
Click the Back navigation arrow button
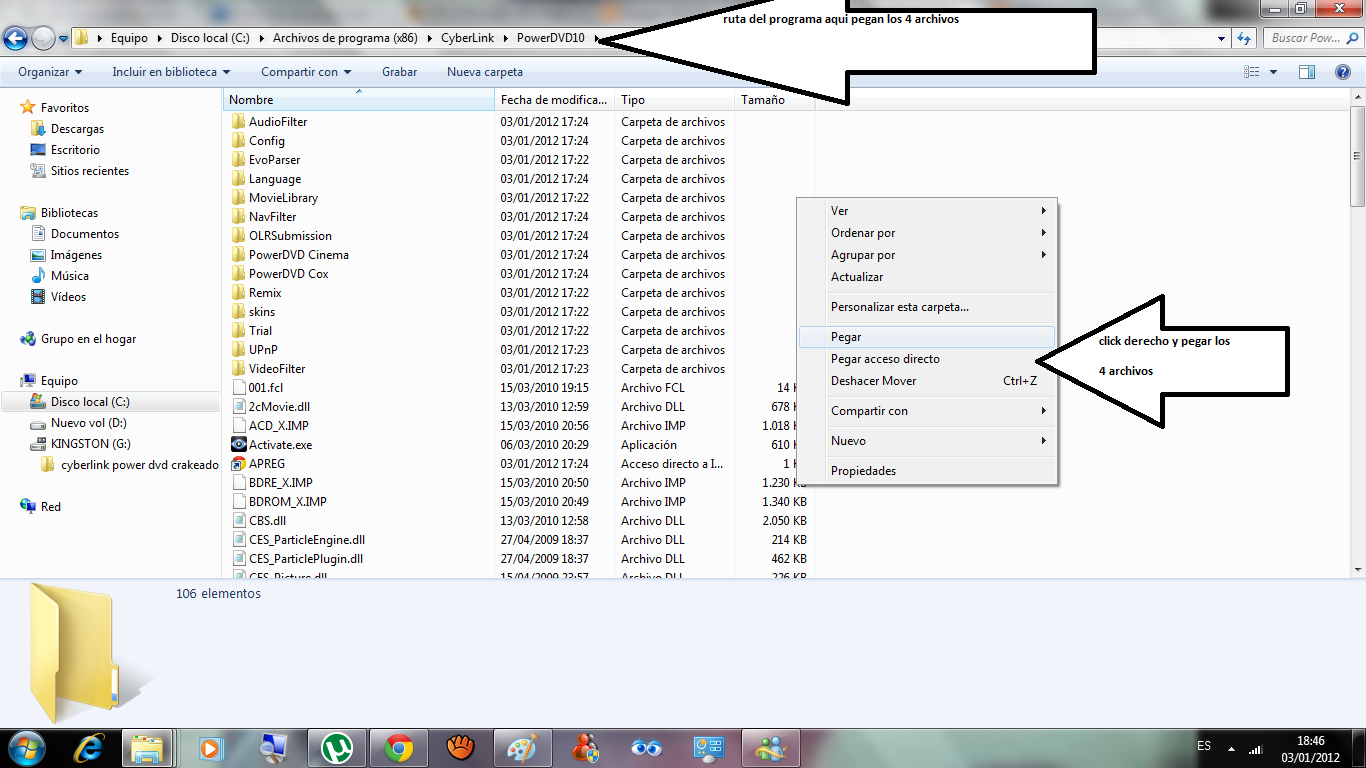(x=15, y=38)
